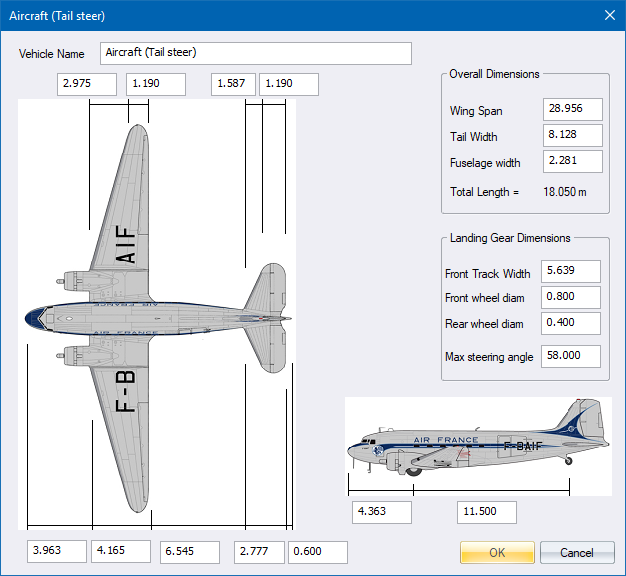Edit the Tail Width input box
Viewport: 626px width, 576px height.
pyautogui.click(x=572, y=136)
